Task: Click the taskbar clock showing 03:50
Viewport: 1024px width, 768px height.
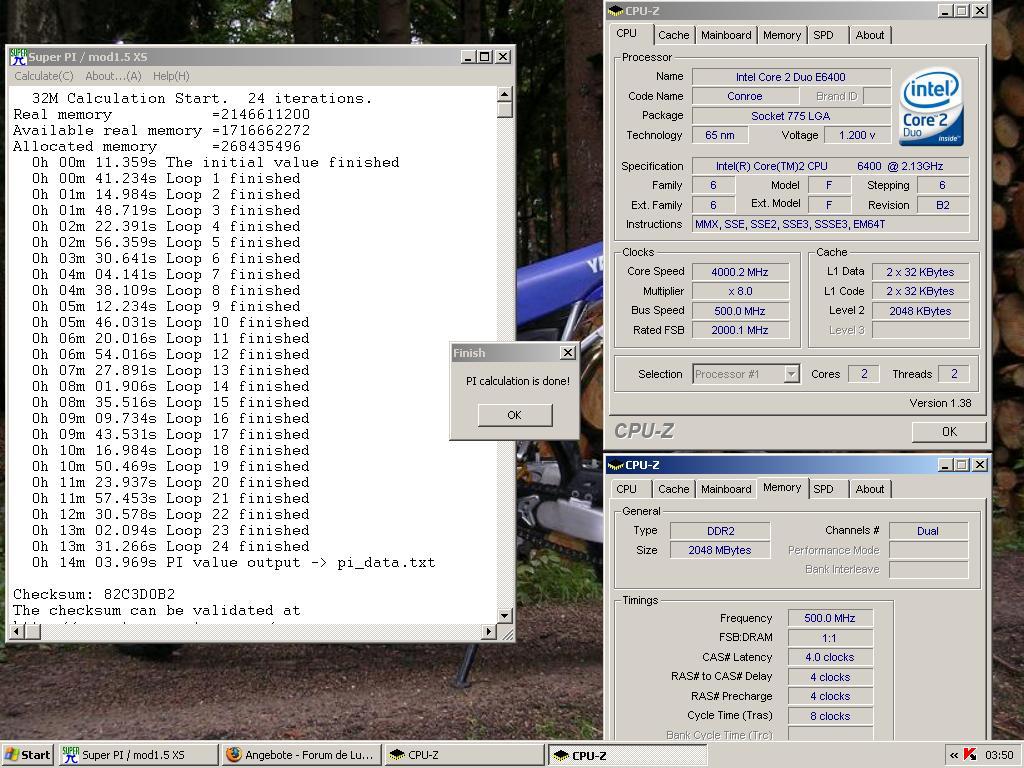Action: 999,755
